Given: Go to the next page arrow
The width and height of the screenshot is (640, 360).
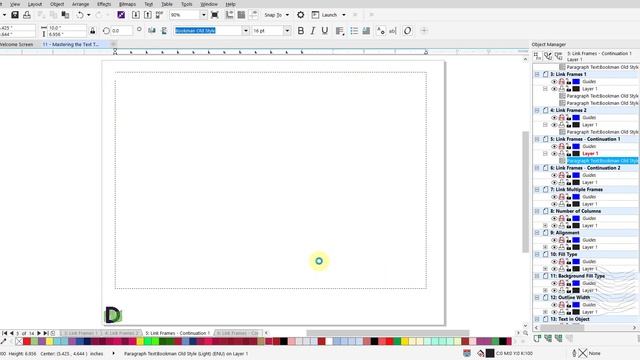Looking at the screenshot, I should tap(39, 333).
